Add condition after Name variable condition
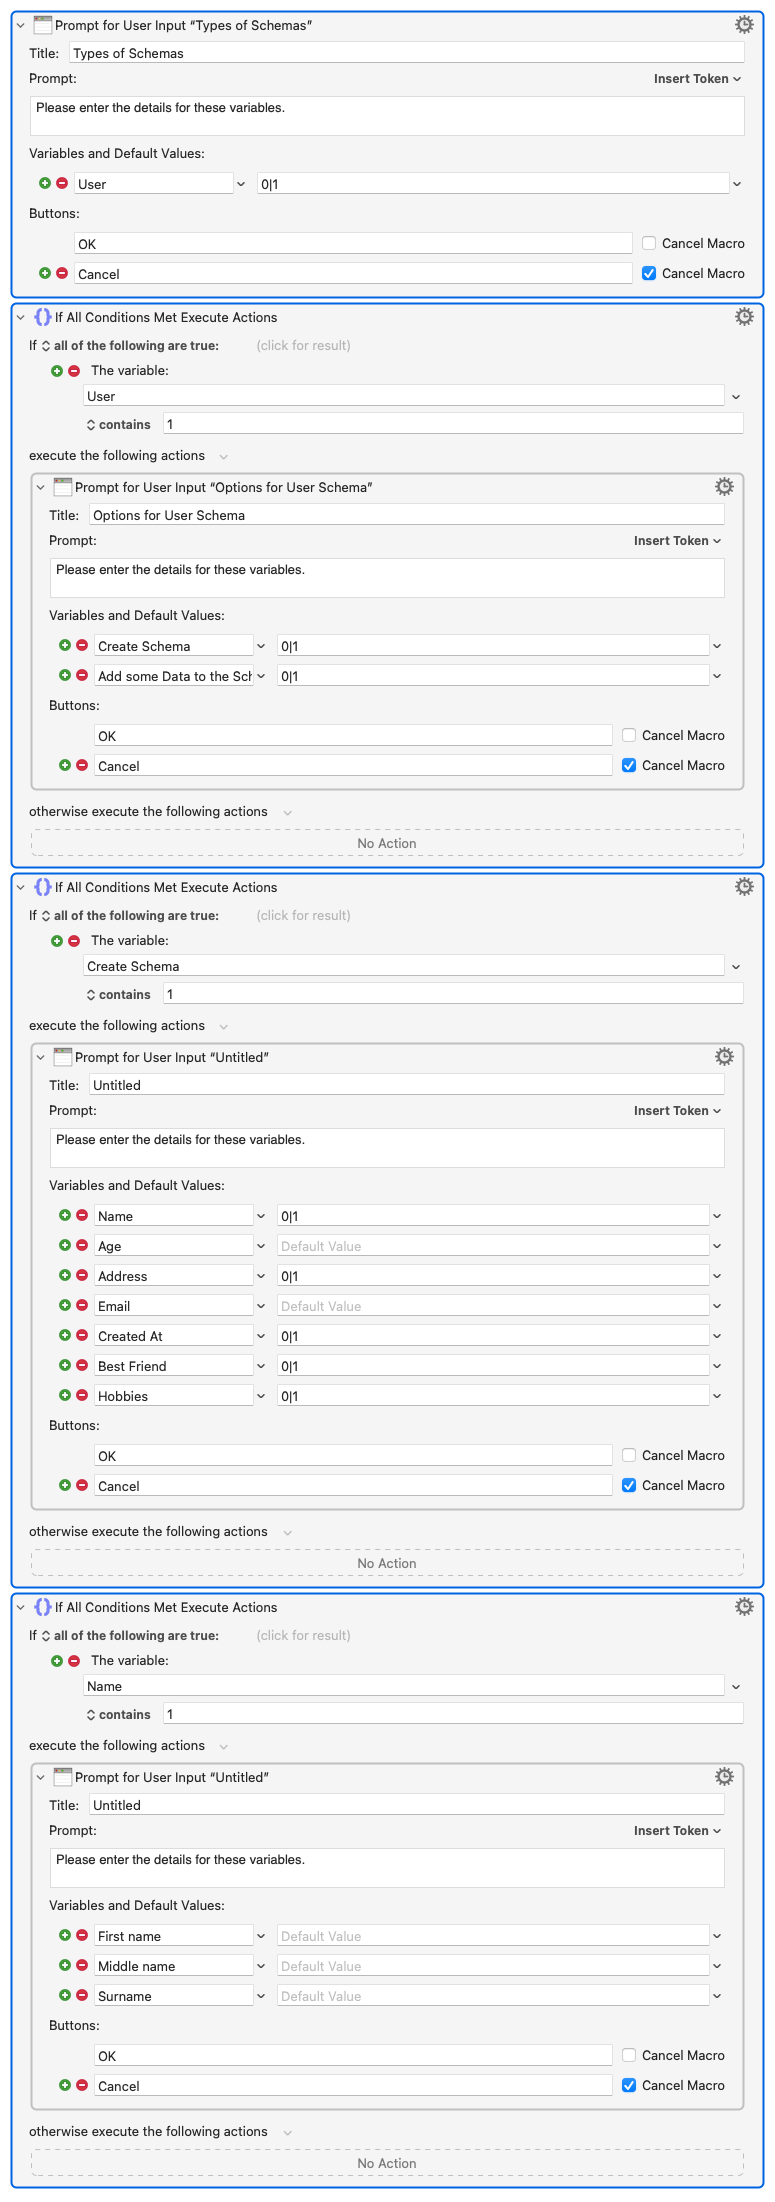 click(x=57, y=1660)
